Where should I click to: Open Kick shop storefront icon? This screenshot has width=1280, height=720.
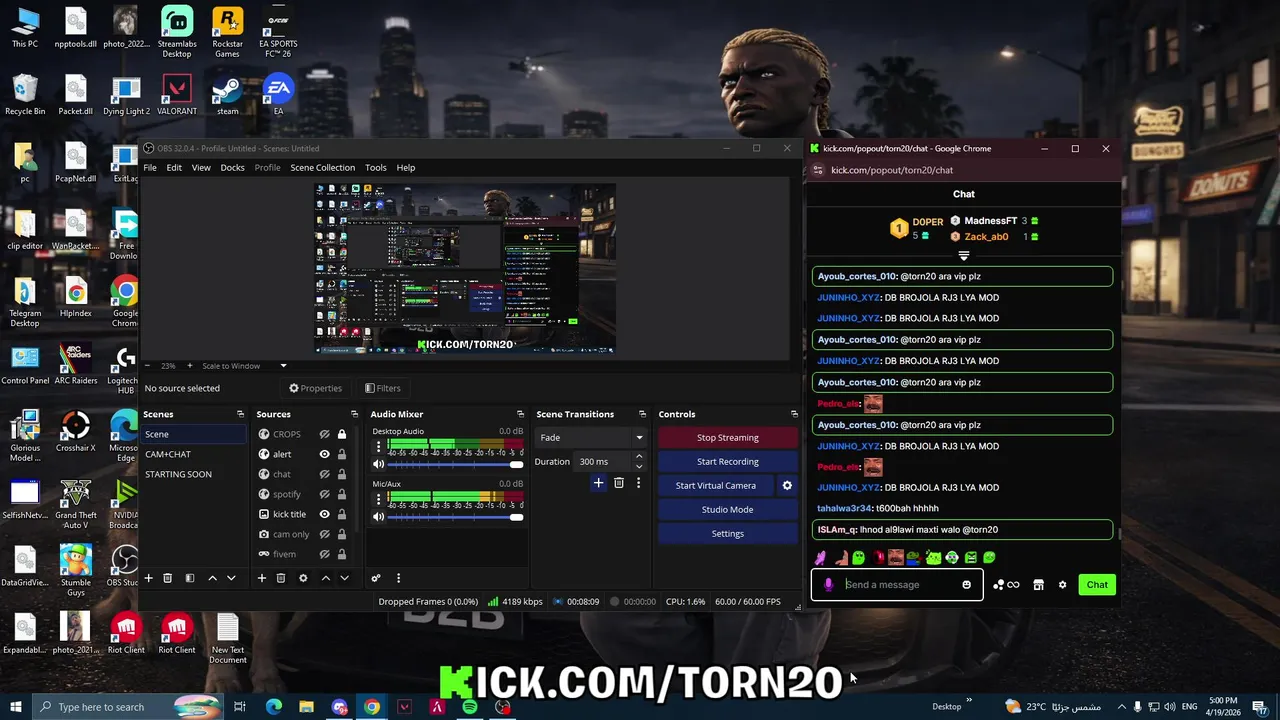(1038, 585)
